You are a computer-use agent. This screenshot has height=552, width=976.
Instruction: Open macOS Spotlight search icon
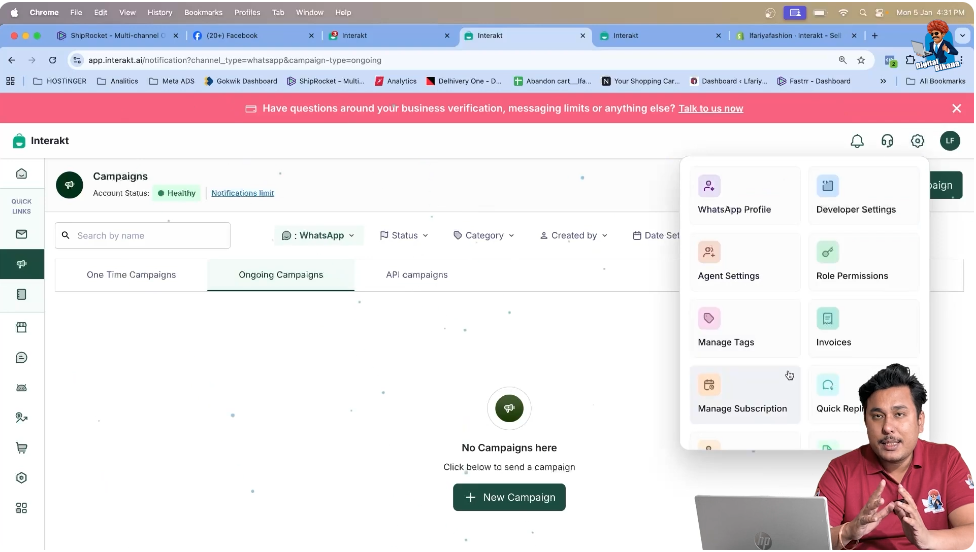pos(863,12)
